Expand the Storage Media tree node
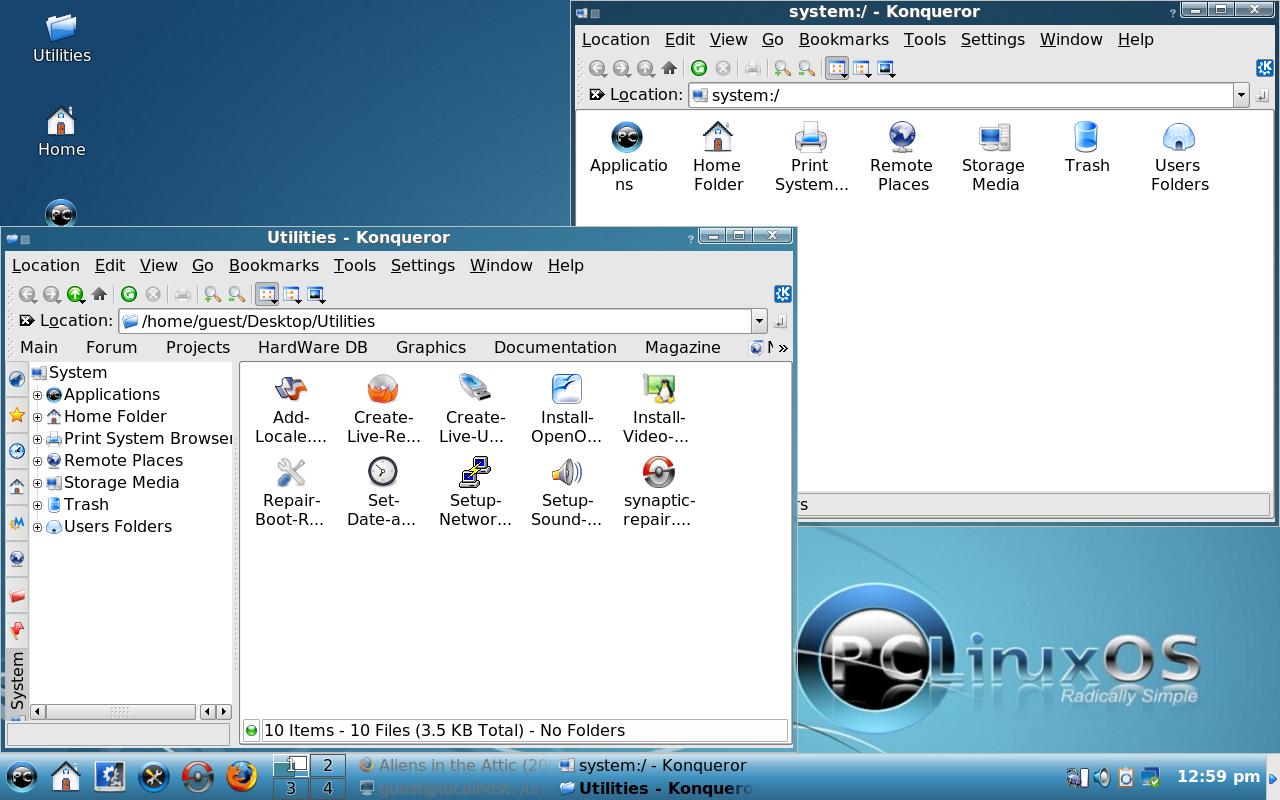The image size is (1280, 800). tap(38, 483)
